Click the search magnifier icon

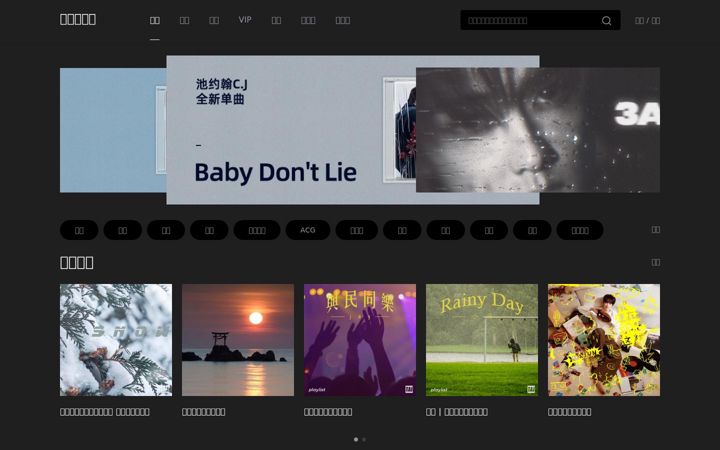[606, 21]
